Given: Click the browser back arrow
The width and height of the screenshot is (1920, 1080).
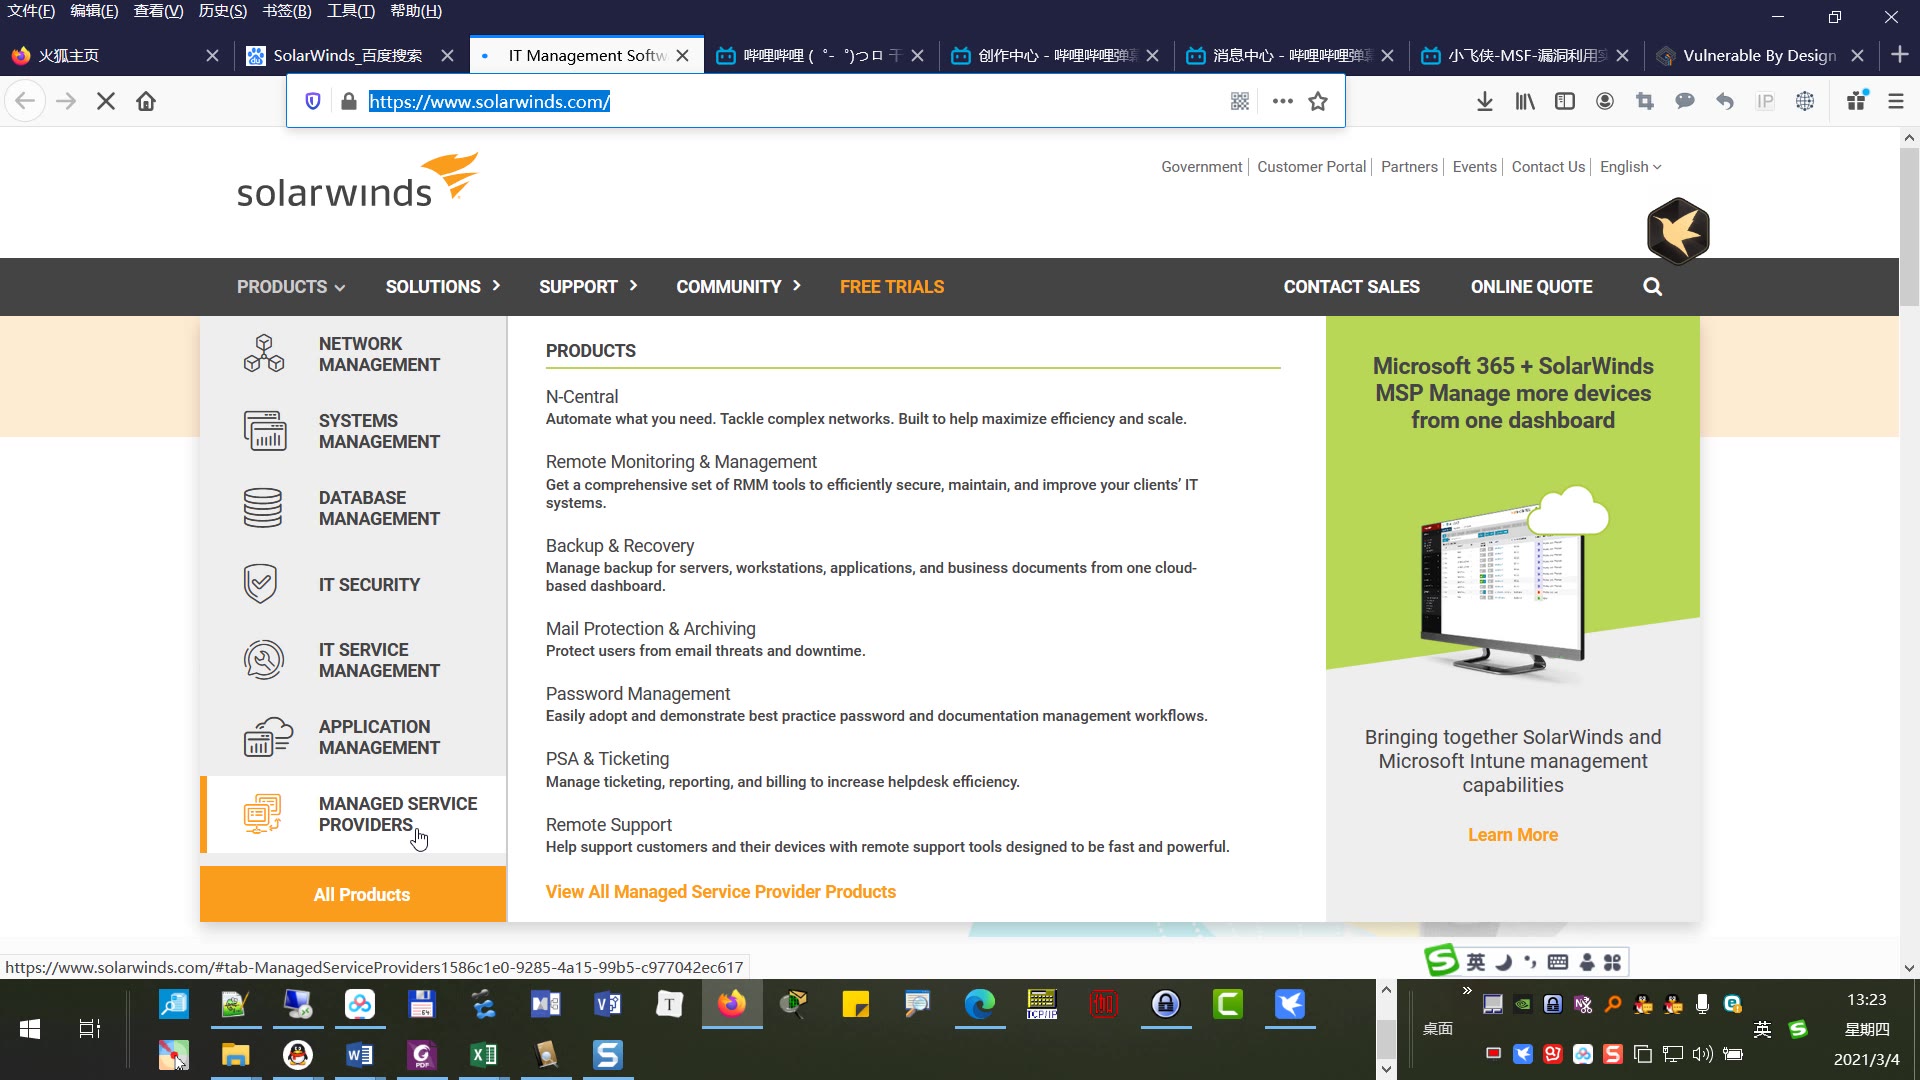Looking at the screenshot, I should tap(26, 101).
